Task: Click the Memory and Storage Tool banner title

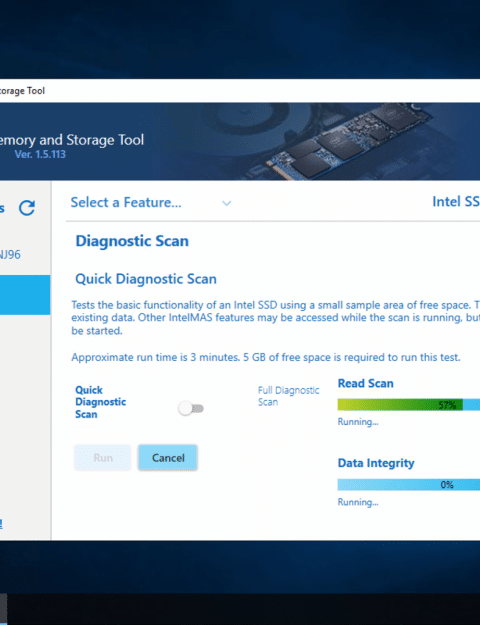Action: coord(72,140)
